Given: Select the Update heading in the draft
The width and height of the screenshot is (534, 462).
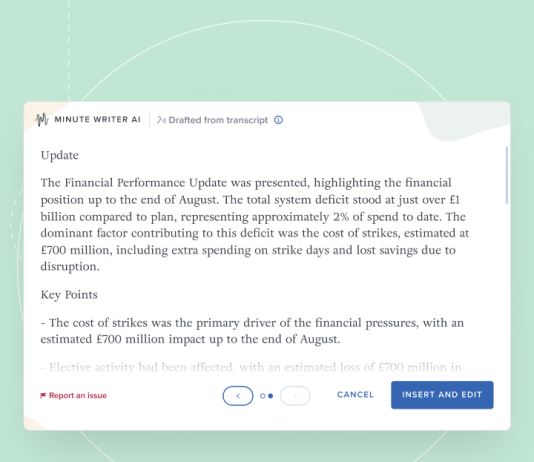Looking at the screenshot, I should coord(60,155).
